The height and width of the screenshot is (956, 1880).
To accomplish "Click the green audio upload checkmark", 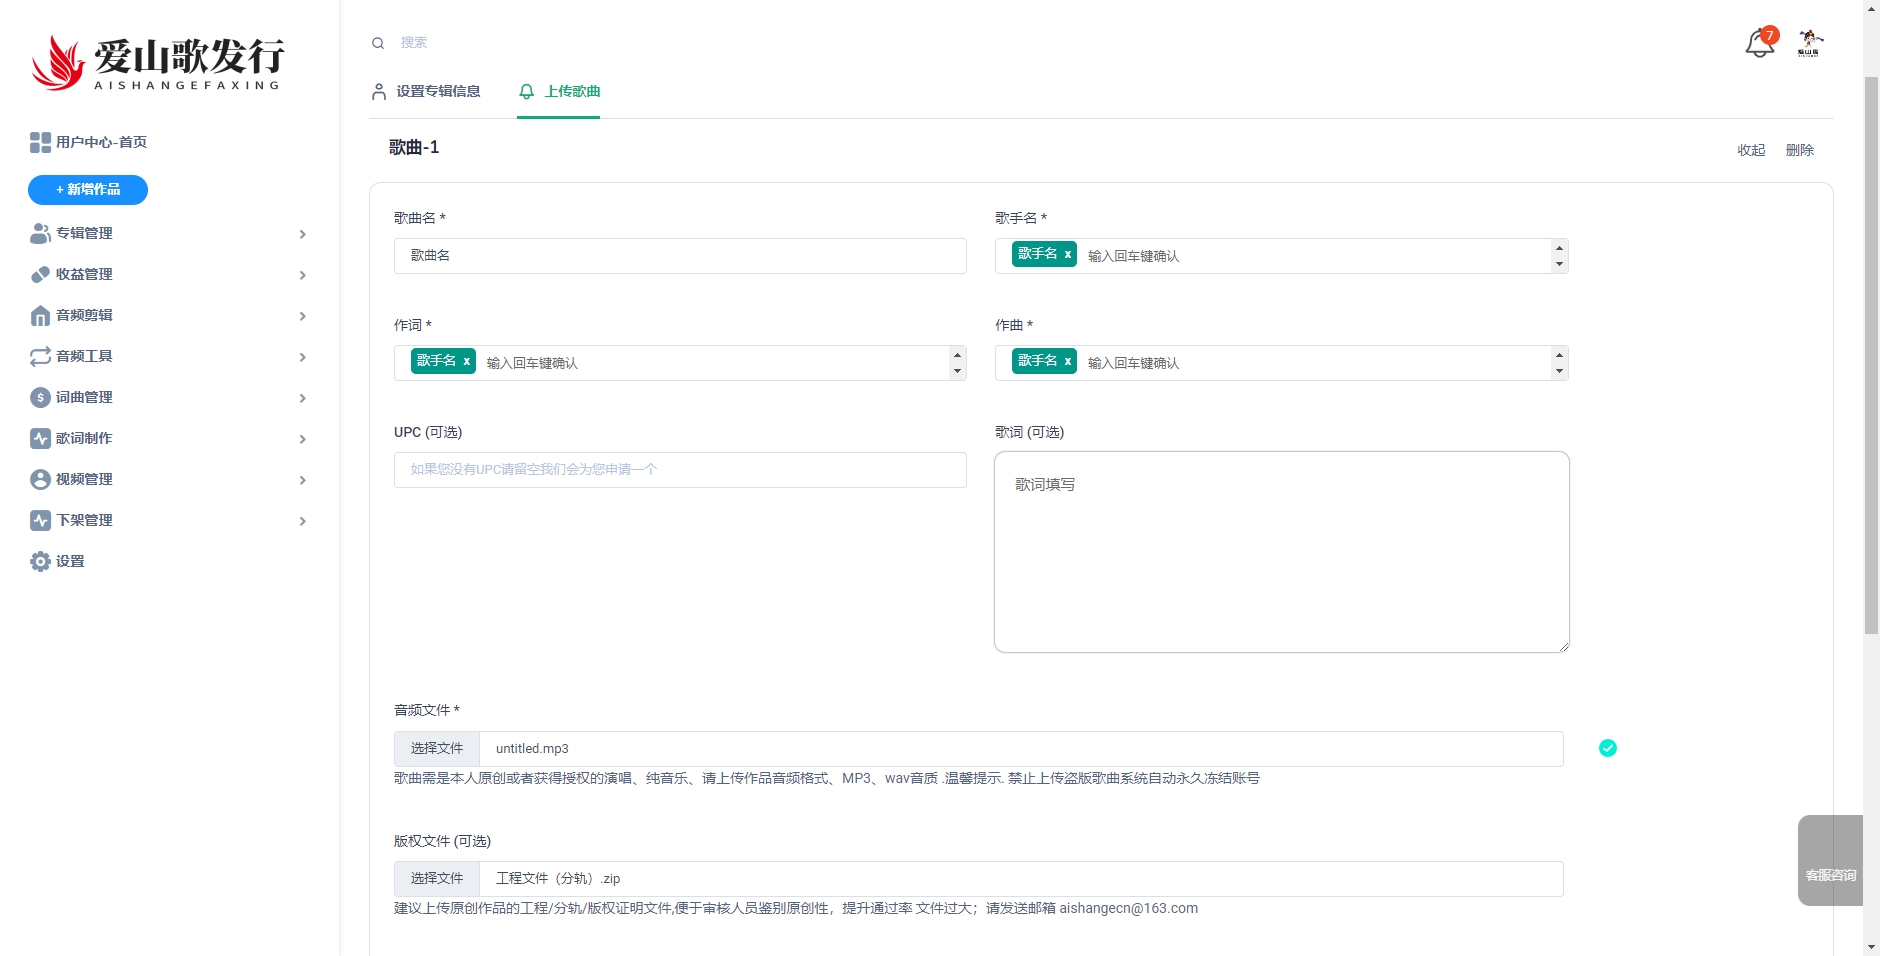I will 1608,748.
